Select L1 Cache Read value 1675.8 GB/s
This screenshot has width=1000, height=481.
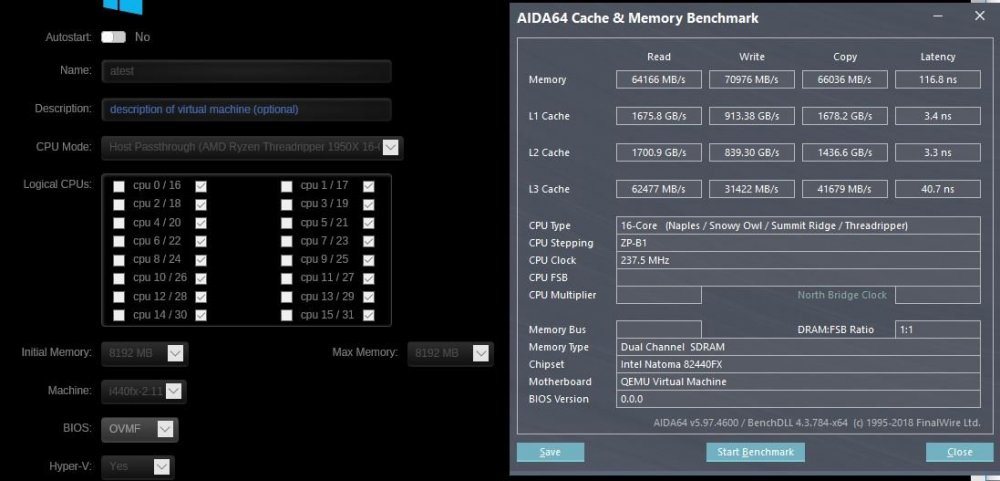tap(659, 116)
